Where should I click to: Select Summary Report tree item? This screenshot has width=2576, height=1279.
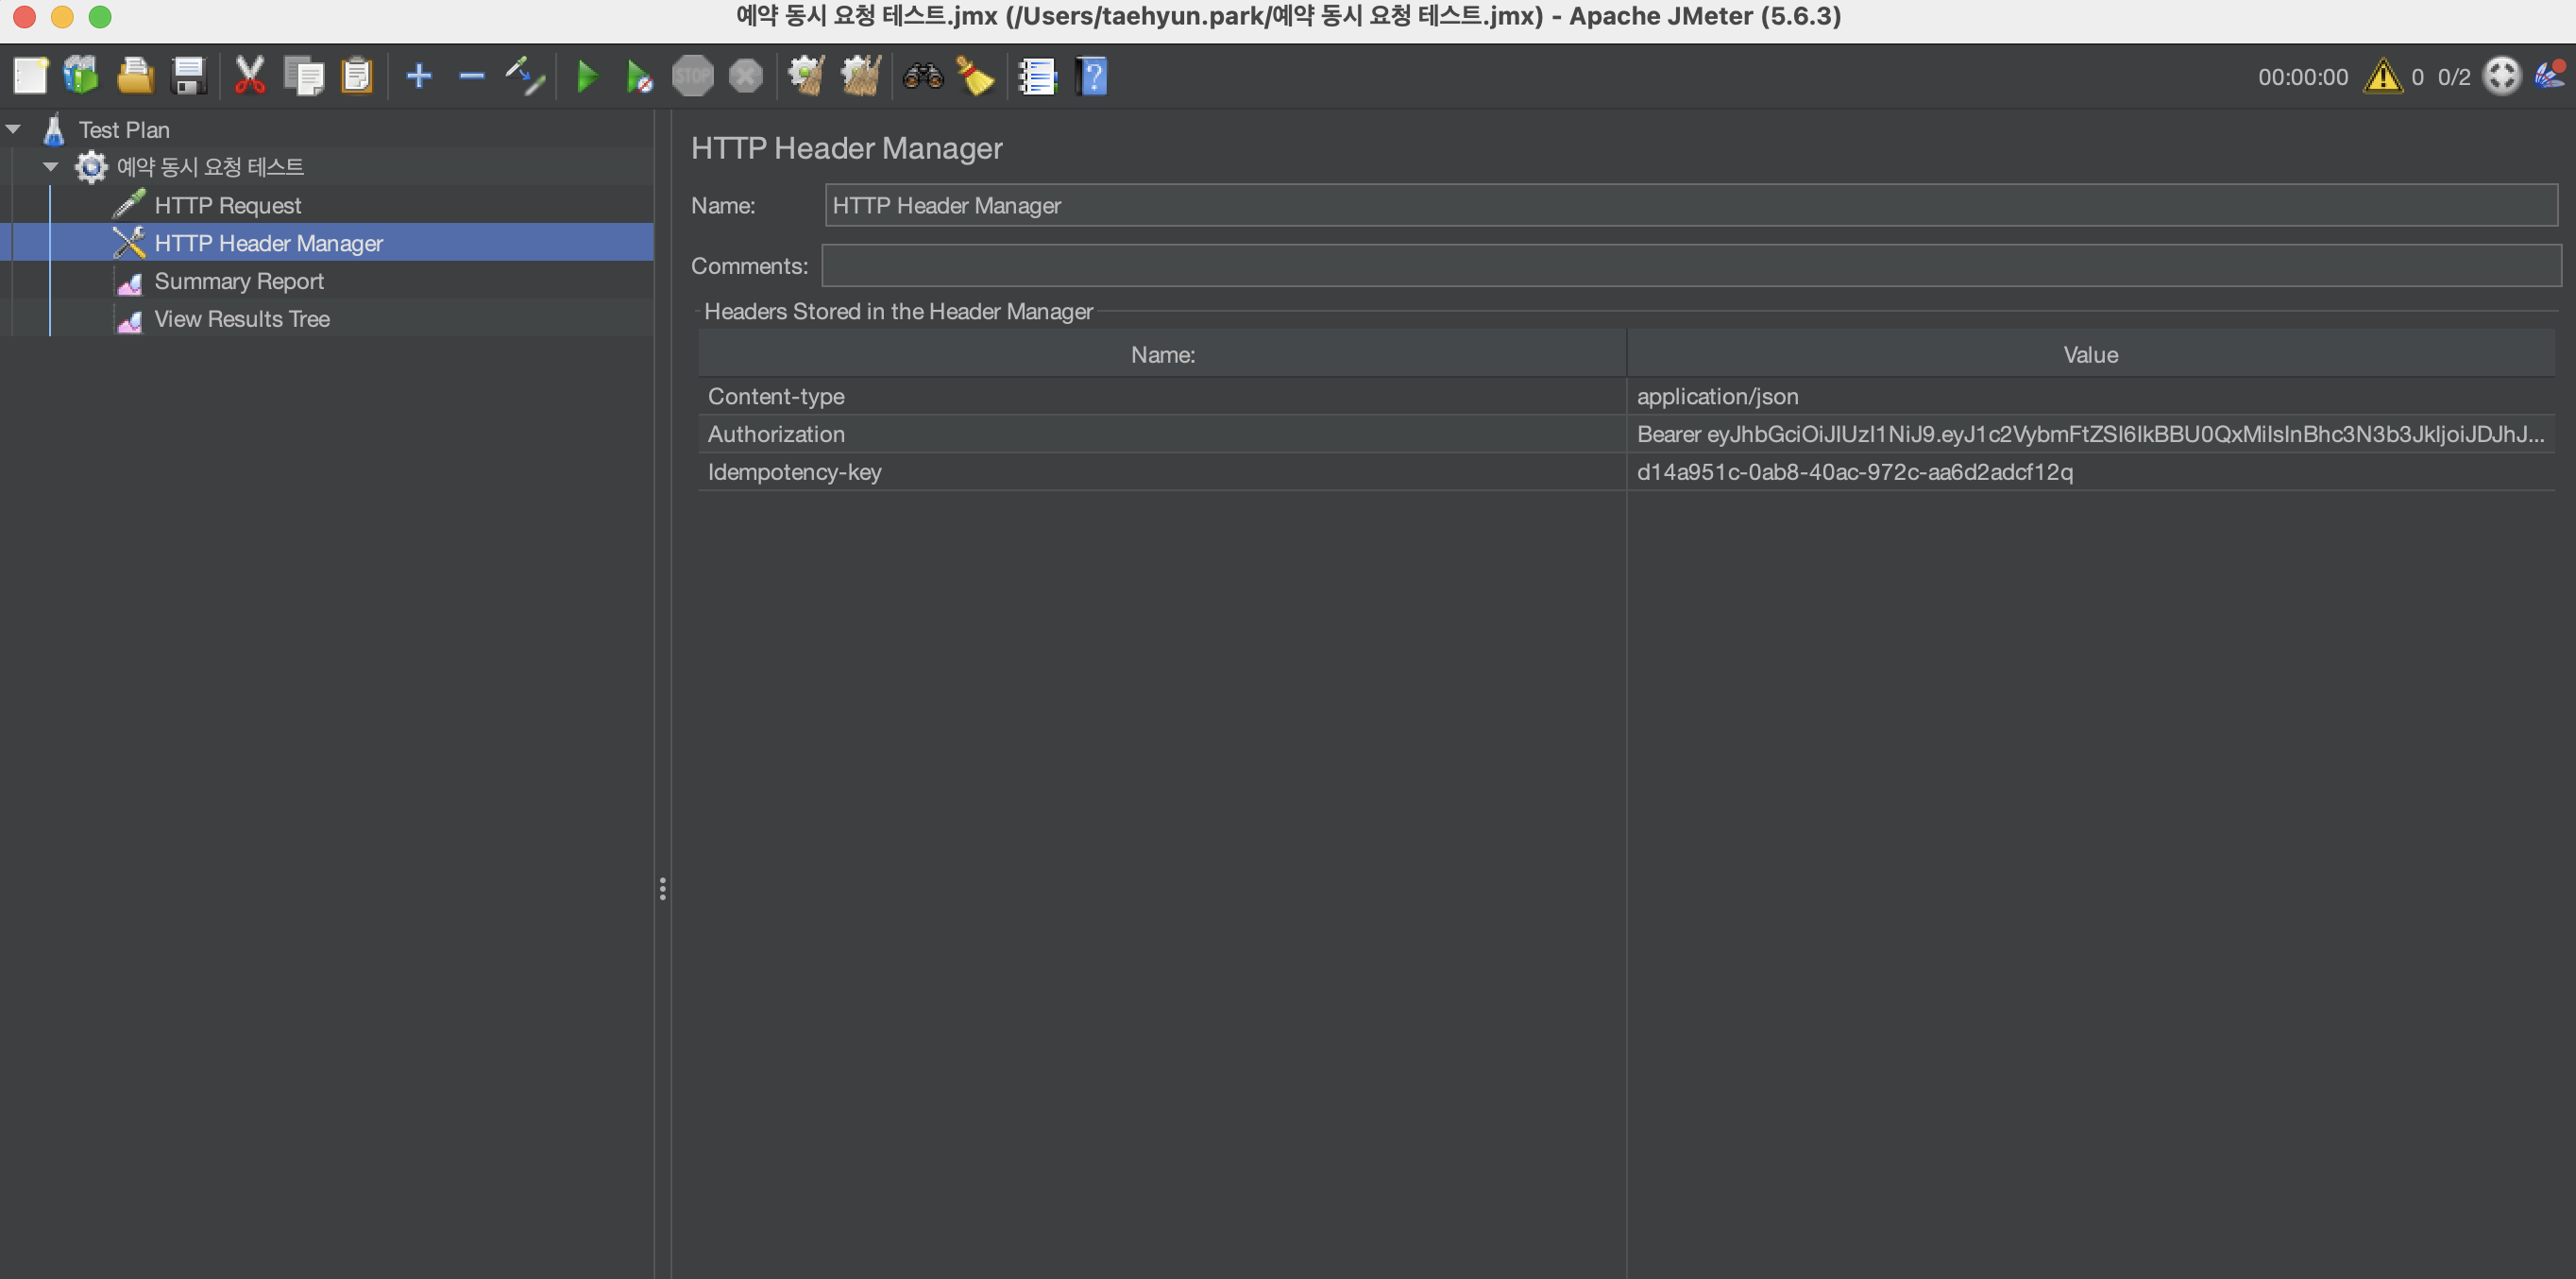[x=239, y=281]
